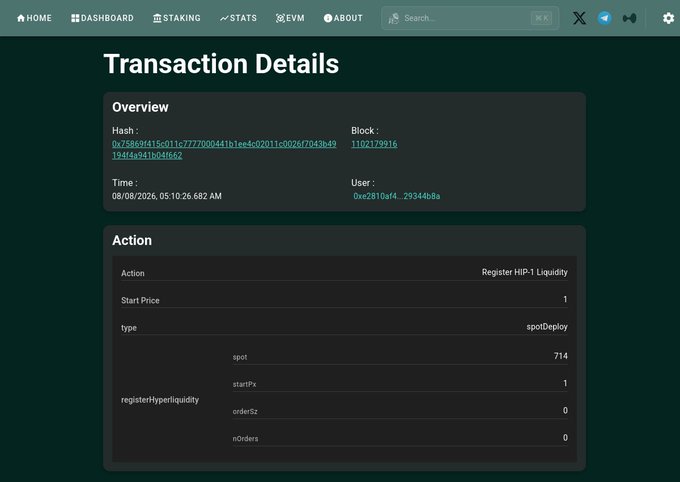Select the time value 08/08/2026, 05:10:26.682 AM
Image resolution: width=680 pixels, height=482 pixels.
(x=167, y=196)
